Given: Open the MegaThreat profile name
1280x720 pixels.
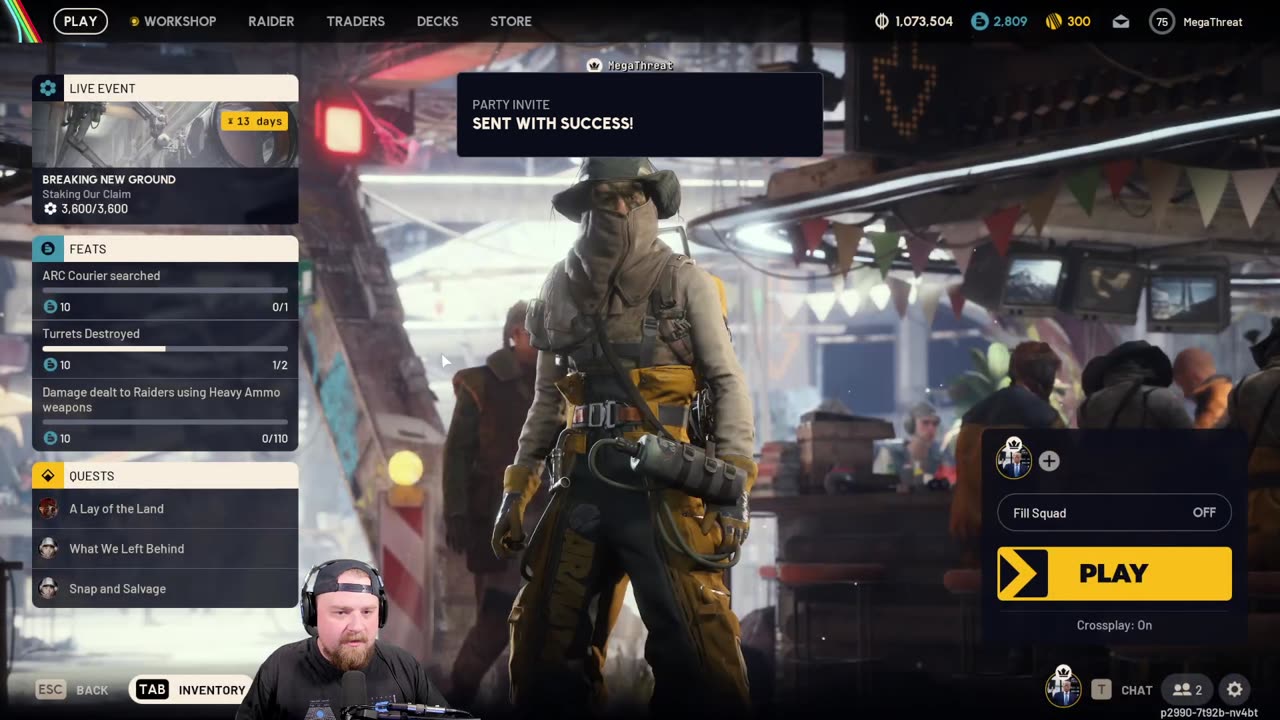Looking at the screenshot, I should click(x=1212, y=22).
